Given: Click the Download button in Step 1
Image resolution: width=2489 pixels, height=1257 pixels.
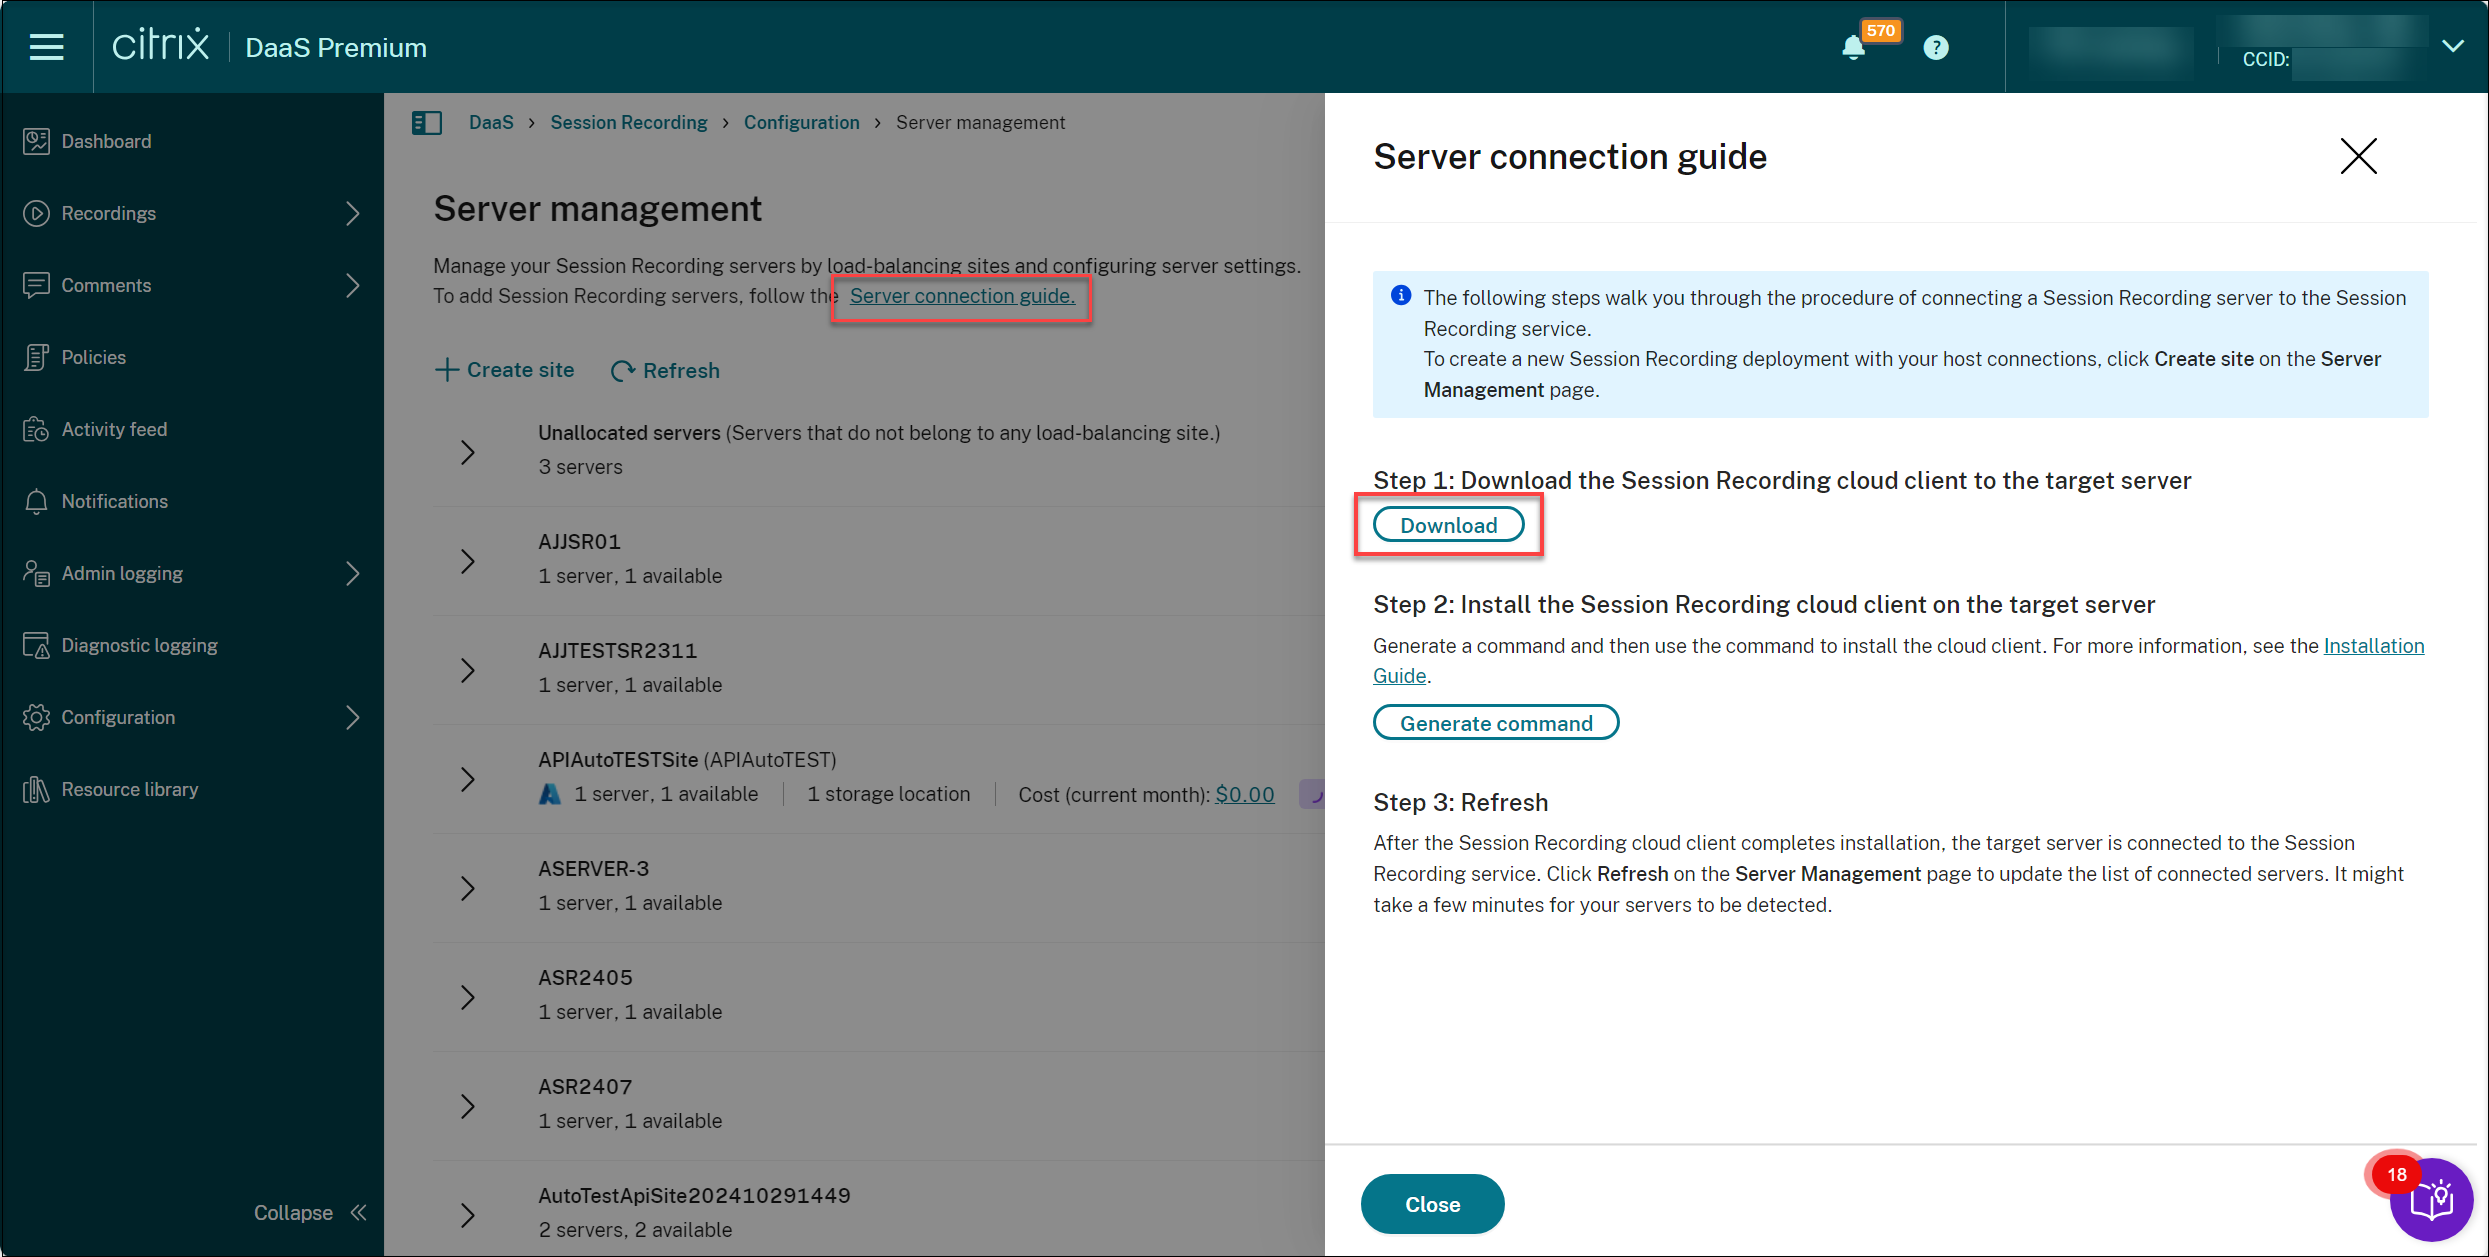Looking at the screenshot, I should 1448,525.
